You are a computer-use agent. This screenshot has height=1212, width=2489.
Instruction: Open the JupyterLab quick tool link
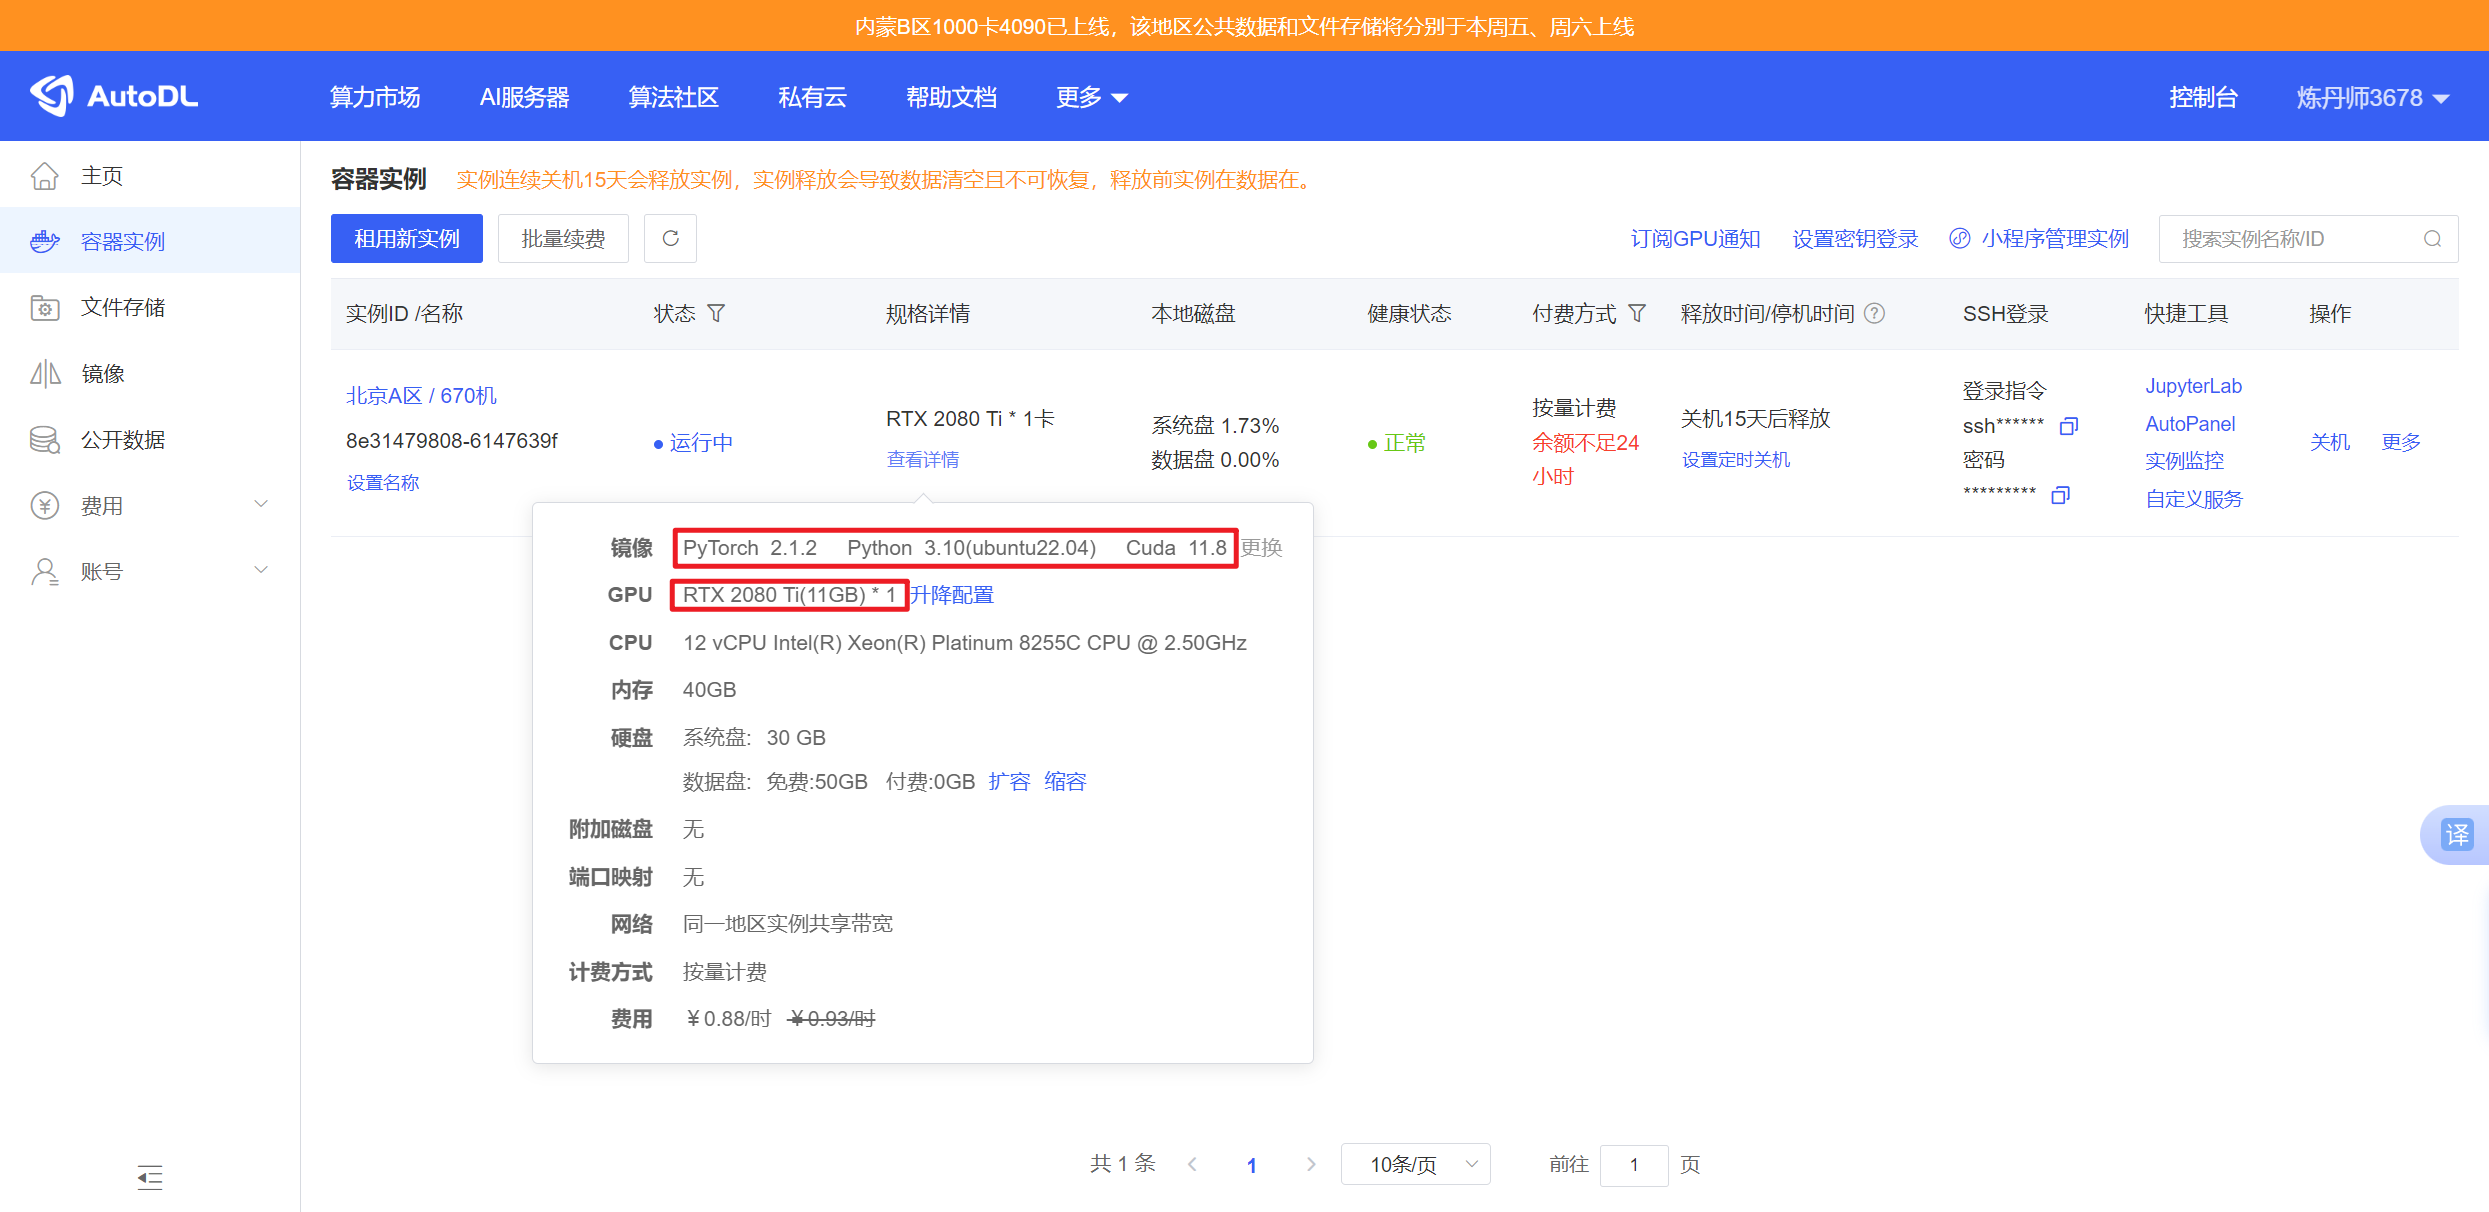click(2193, 386)
